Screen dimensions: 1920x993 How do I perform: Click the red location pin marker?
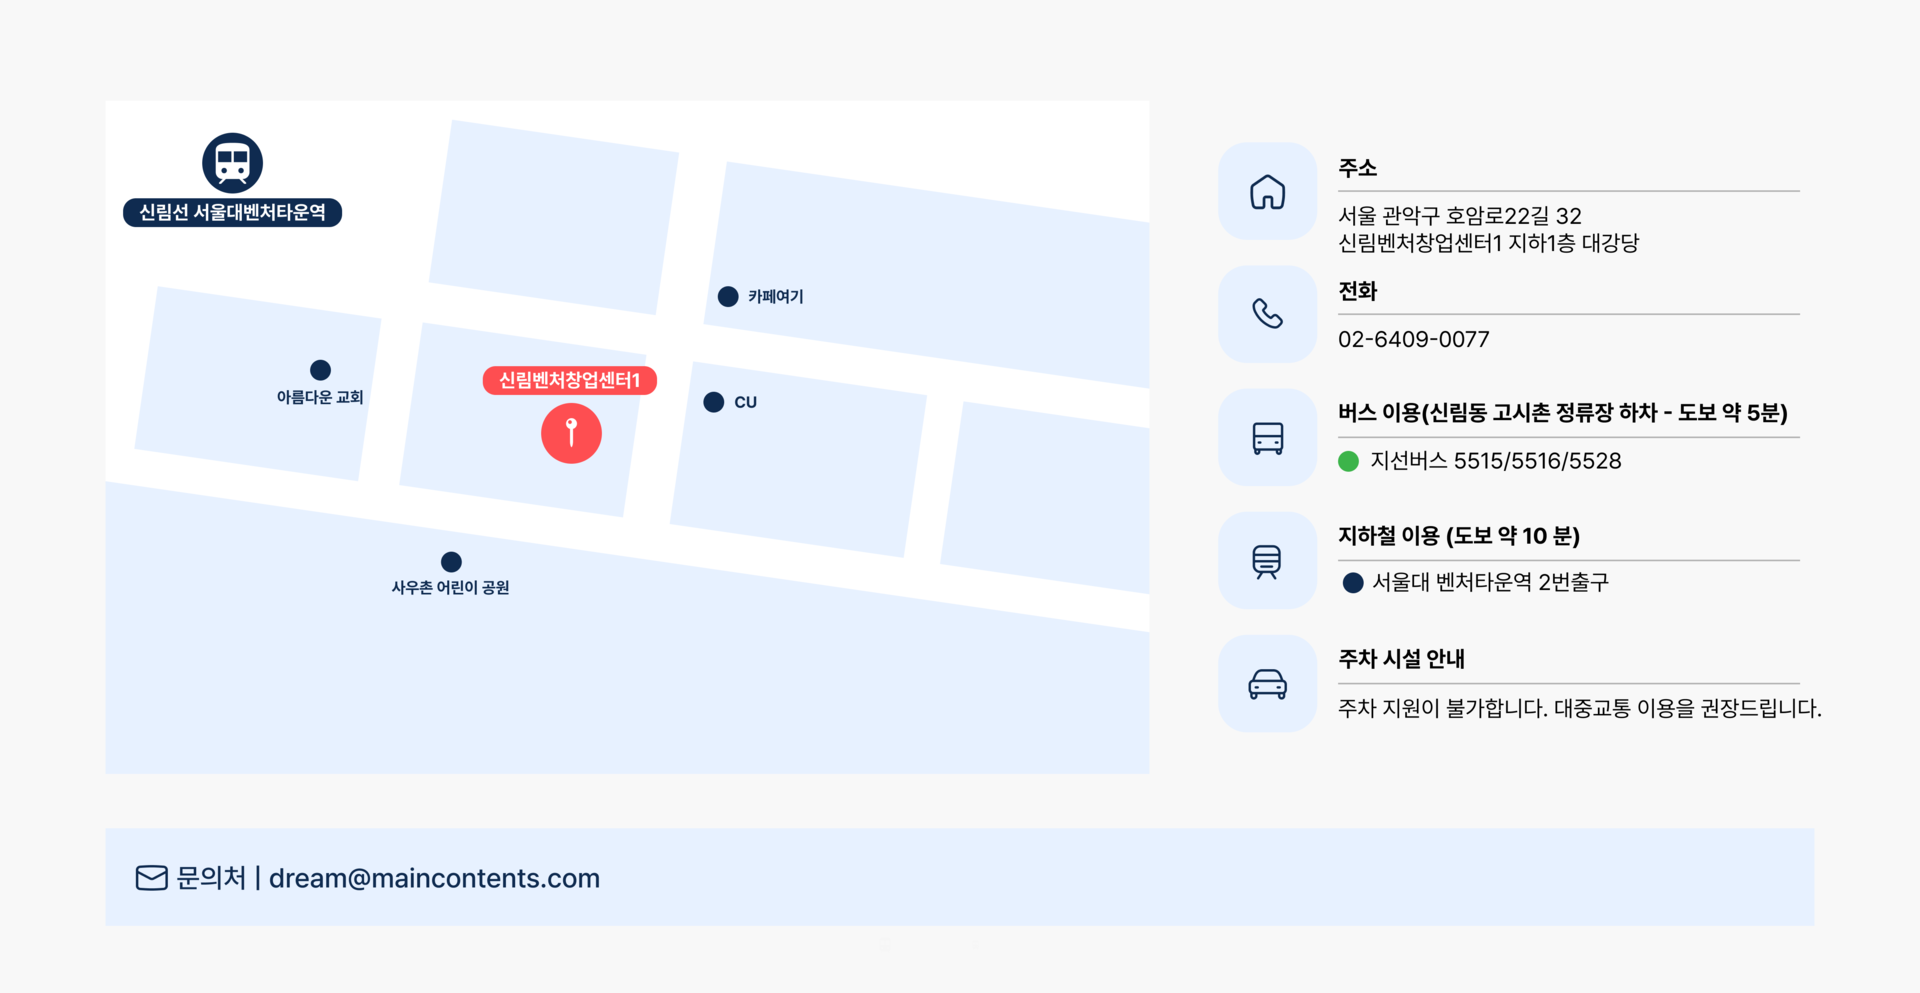tap(571, 433)
